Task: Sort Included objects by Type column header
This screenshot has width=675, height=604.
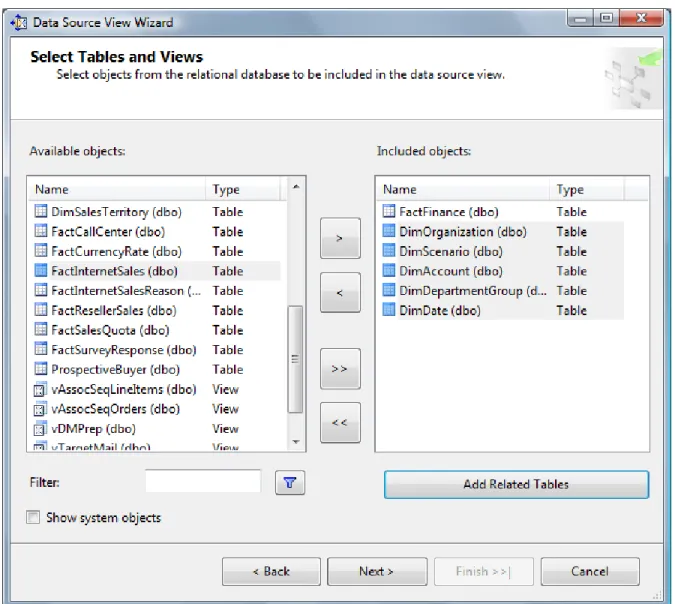Action: [586, 189]
